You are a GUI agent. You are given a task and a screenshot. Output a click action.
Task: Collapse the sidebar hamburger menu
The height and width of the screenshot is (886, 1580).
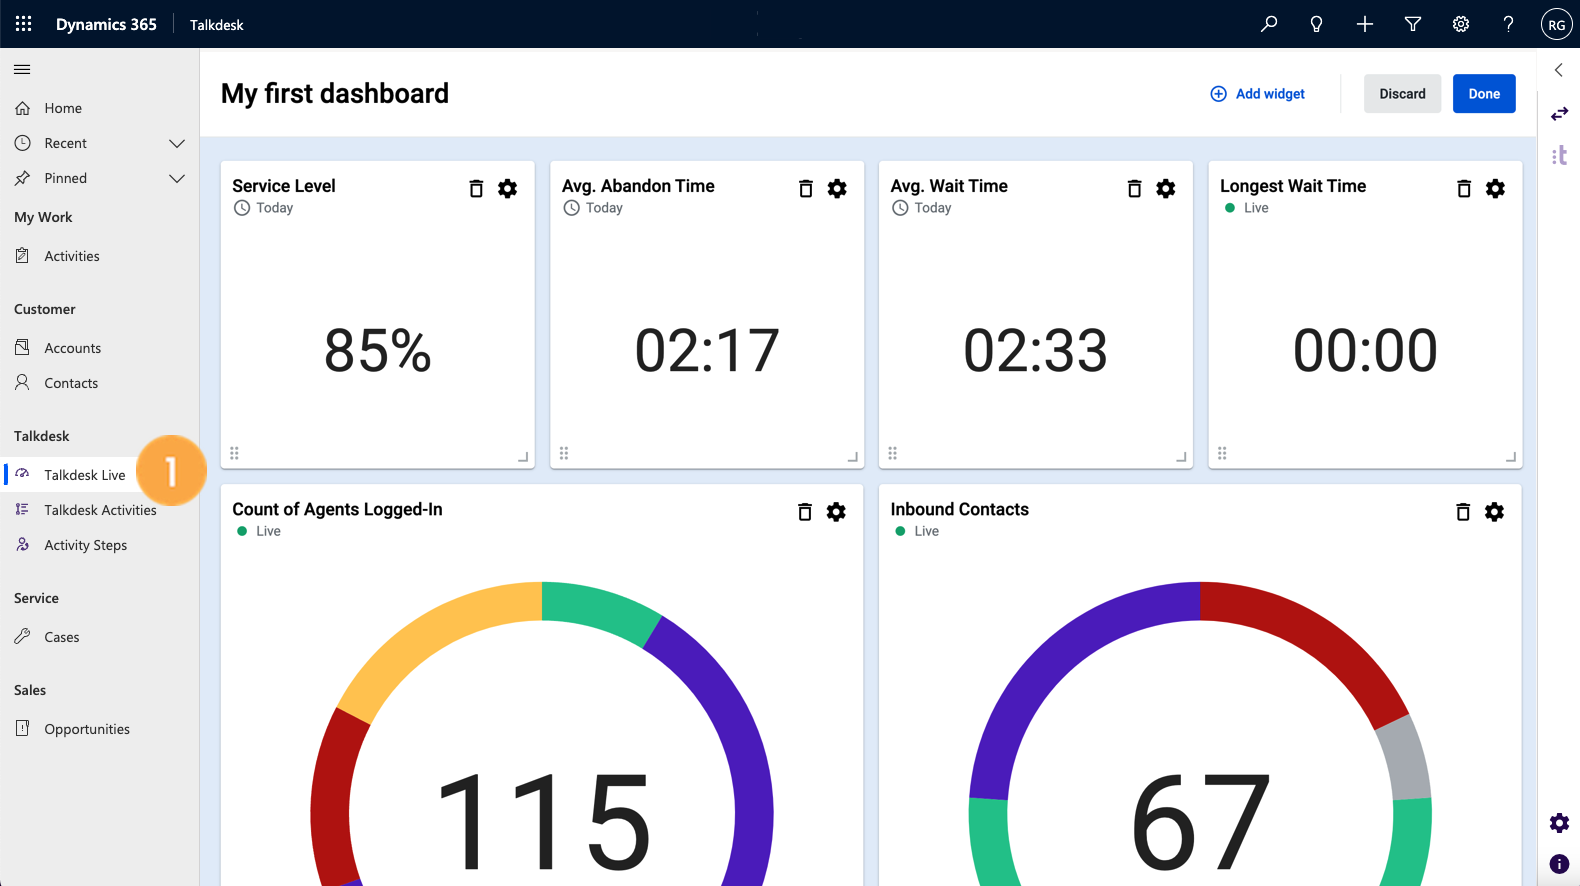pos(22,69)
